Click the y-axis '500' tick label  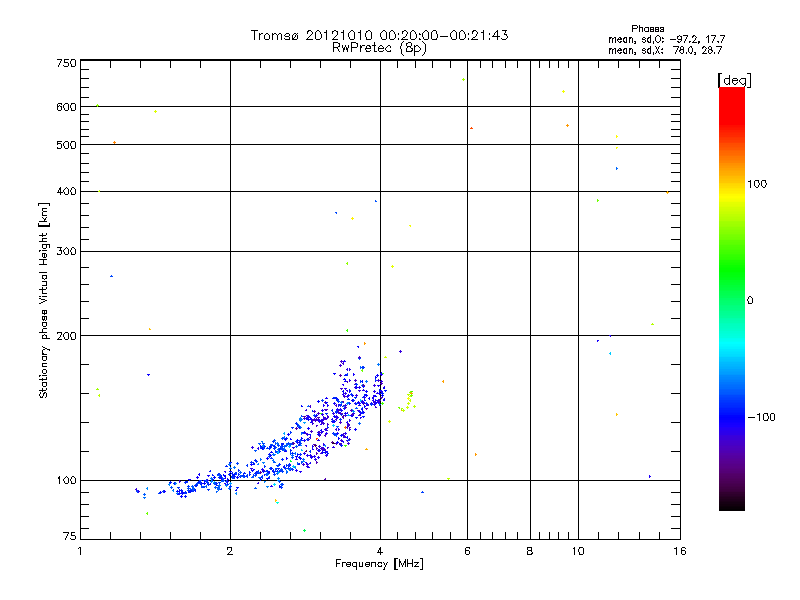tap(66, 145)
